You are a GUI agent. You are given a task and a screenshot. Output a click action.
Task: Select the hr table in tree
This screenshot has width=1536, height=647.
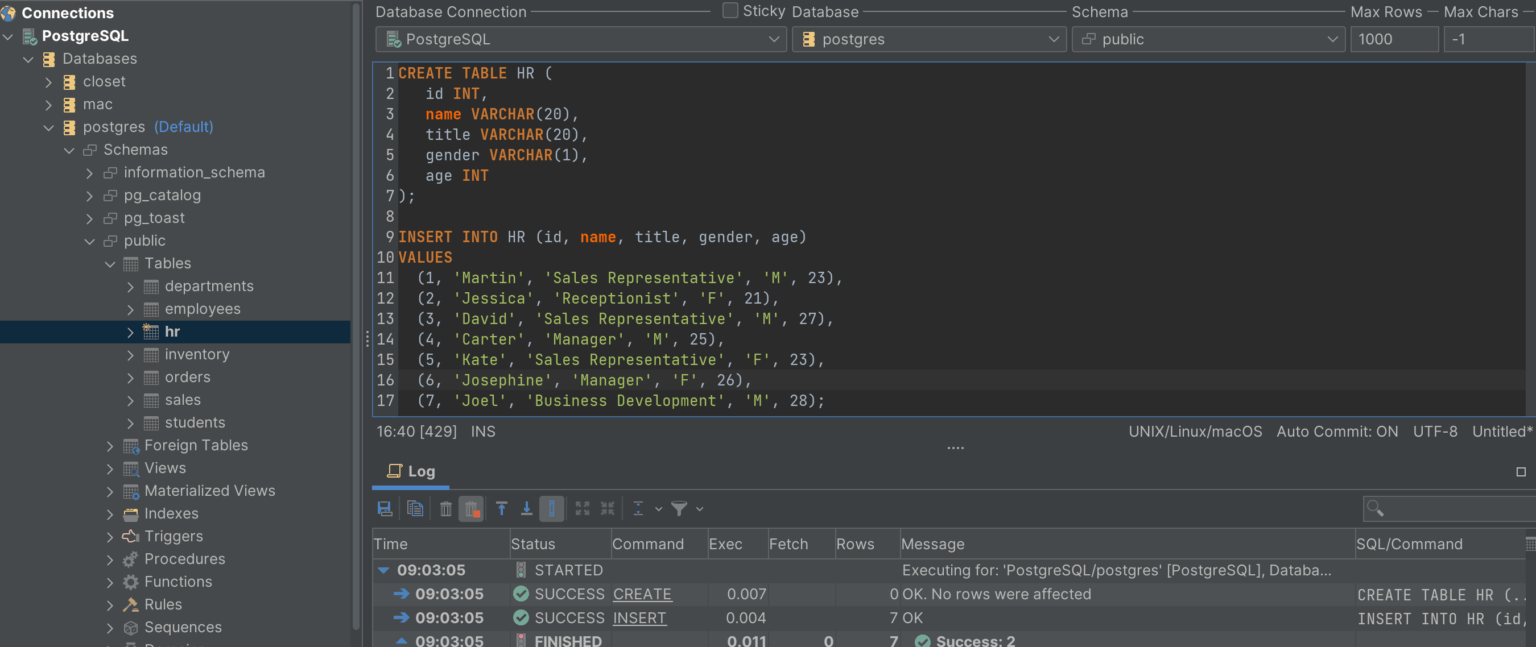173,331
